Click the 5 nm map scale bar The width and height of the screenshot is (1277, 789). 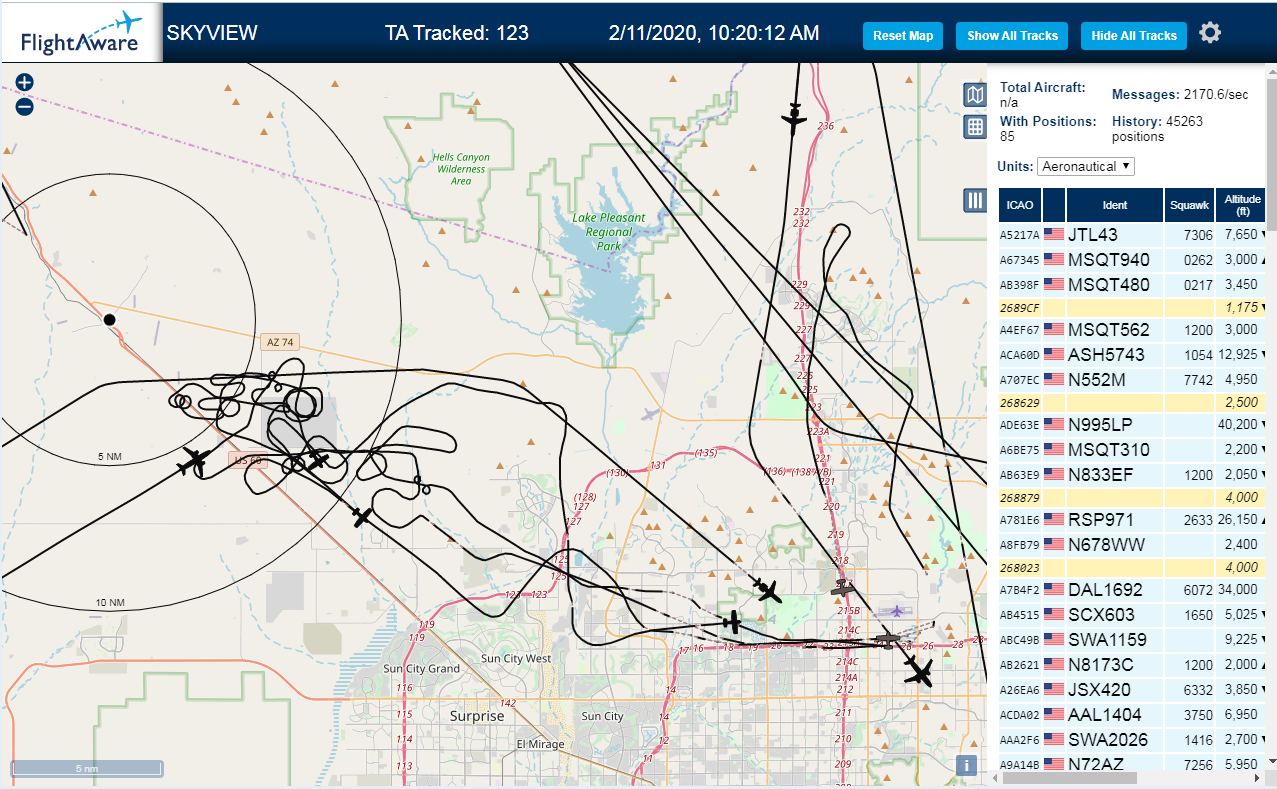coord(86,768)
